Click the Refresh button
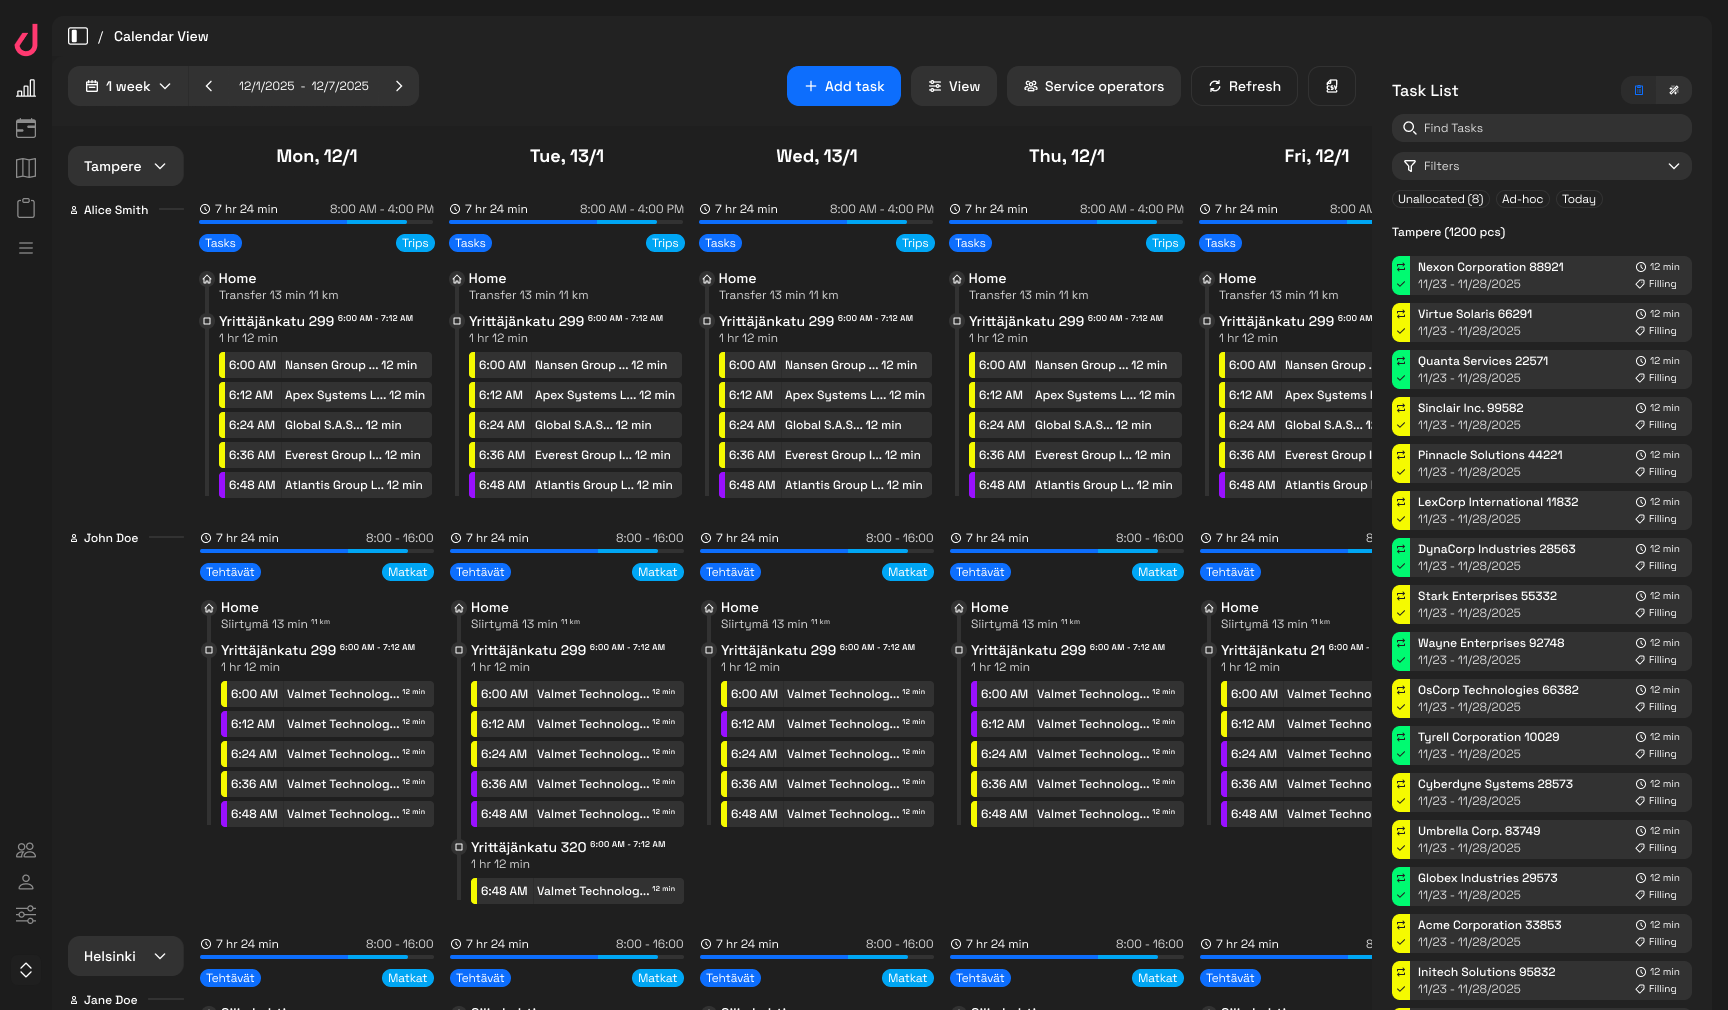Screen dimensions: 1728x1010 click(1243, 86)
